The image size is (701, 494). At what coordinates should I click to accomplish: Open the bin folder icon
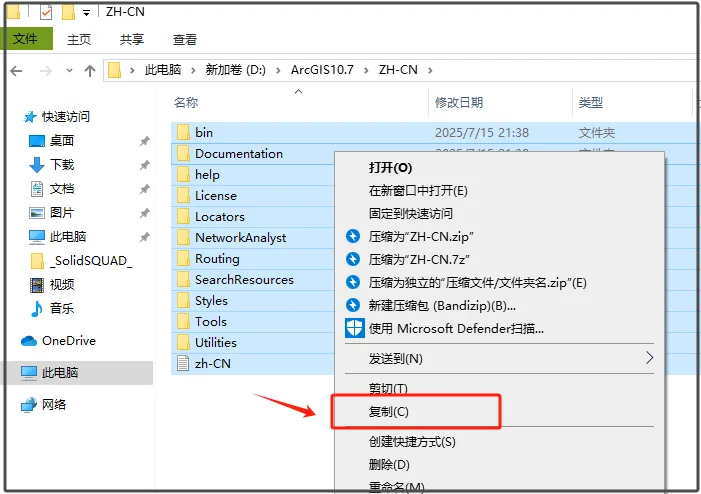coord(183,132)
